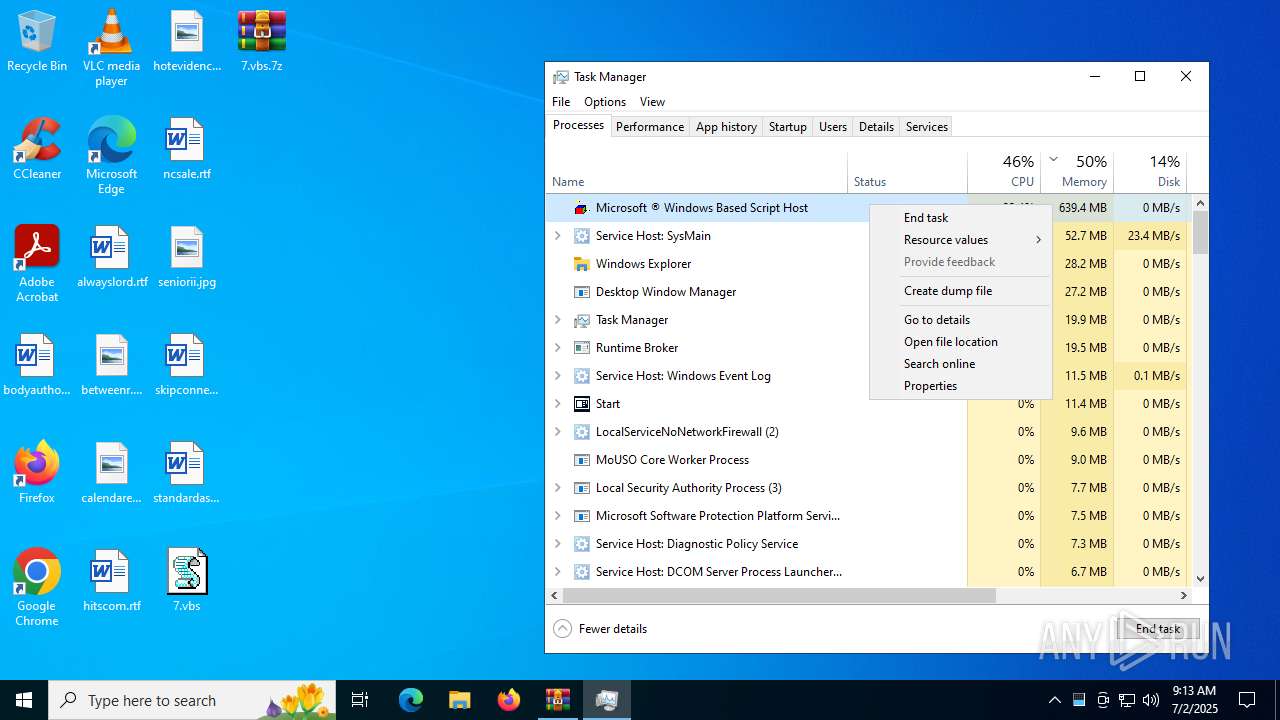Open VLC media player desktop icon
This screenshot has height=720, width=1280.
[111, 48]
